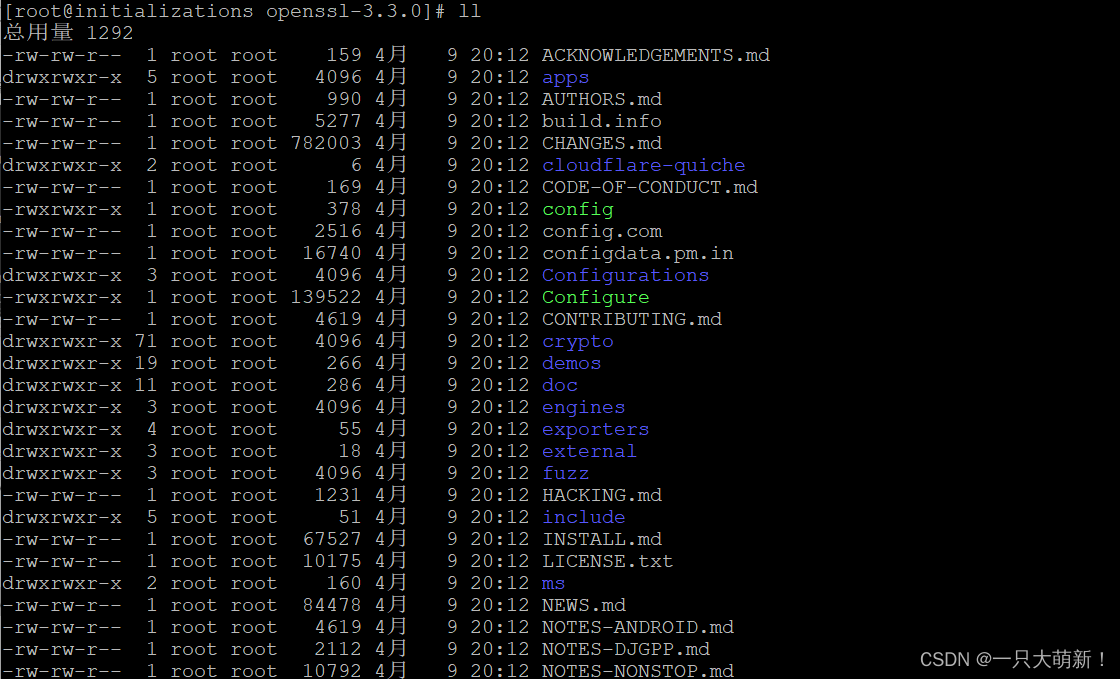The height and width of the screenshot is (679, 1120).
Task: Click the ACKNOWLEDGEMENTS.md file name
Action: coord(656,56)
